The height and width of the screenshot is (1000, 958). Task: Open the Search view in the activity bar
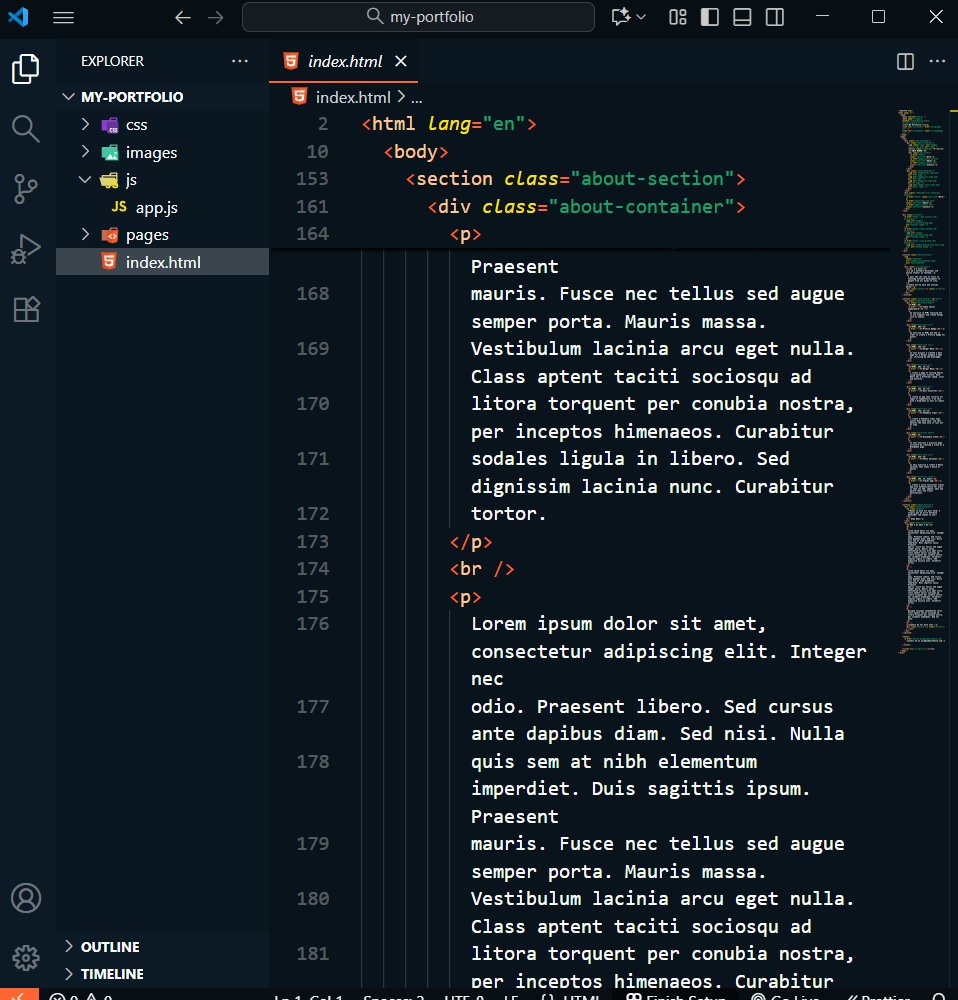click(x=26, y=129)
